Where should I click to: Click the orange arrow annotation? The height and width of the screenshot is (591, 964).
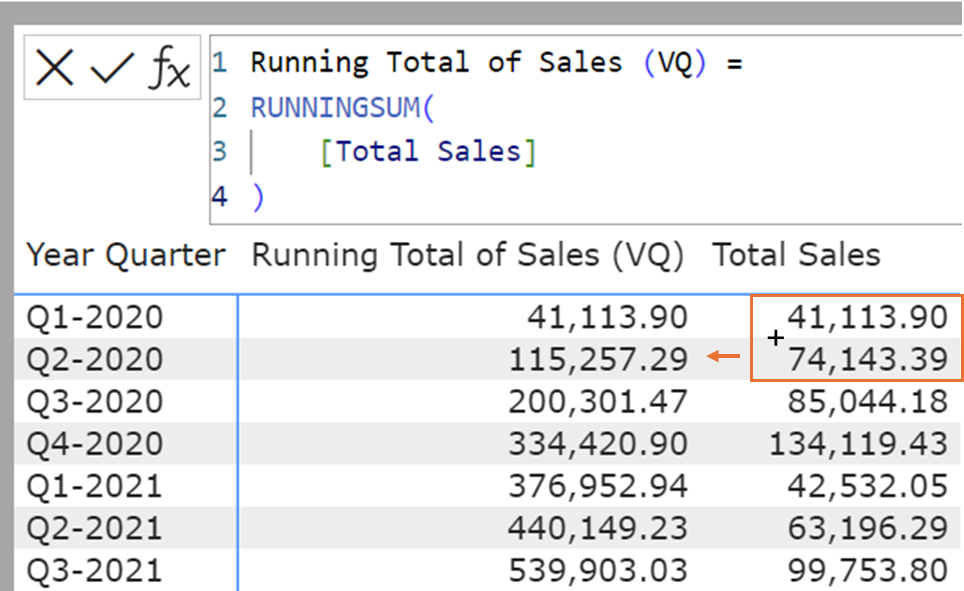(x=724, y=356)
